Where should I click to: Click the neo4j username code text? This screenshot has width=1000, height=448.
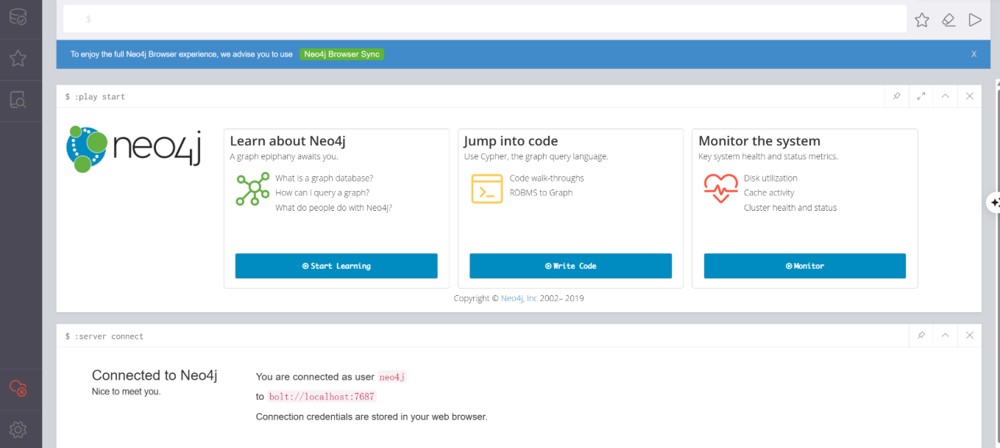point(392,377)
